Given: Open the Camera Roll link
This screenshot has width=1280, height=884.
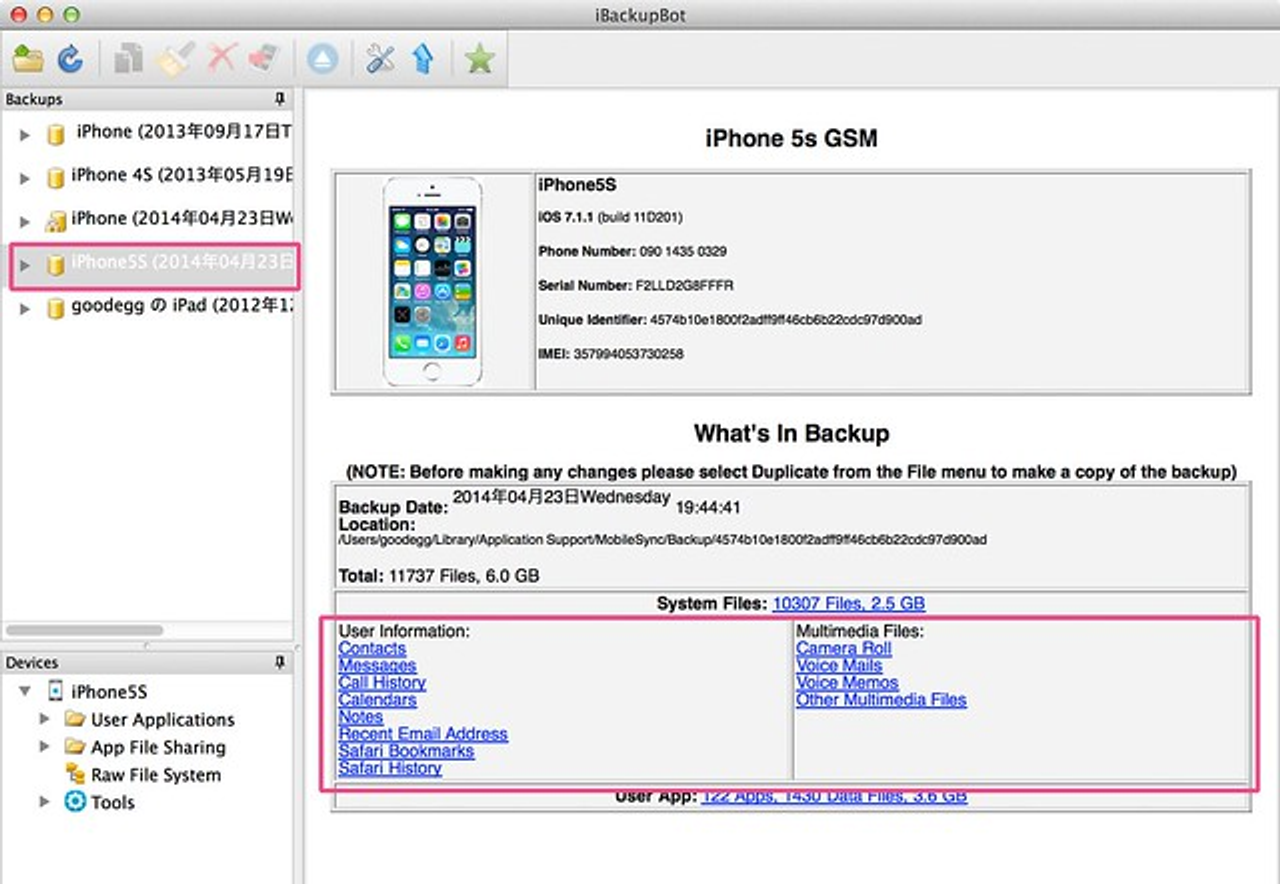Looking at the screenshot, I should [x=844, y=648].
